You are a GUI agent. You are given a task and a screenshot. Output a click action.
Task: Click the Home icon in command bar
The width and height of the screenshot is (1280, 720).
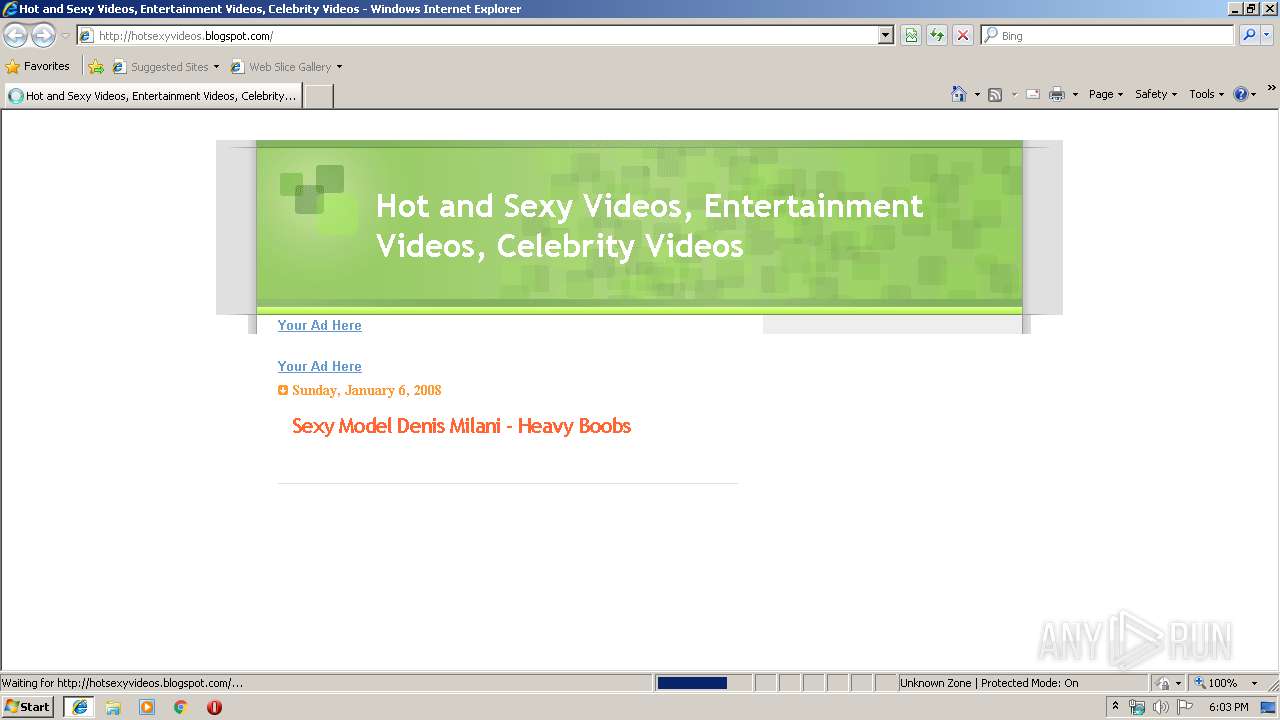click(x=959, y=94)
